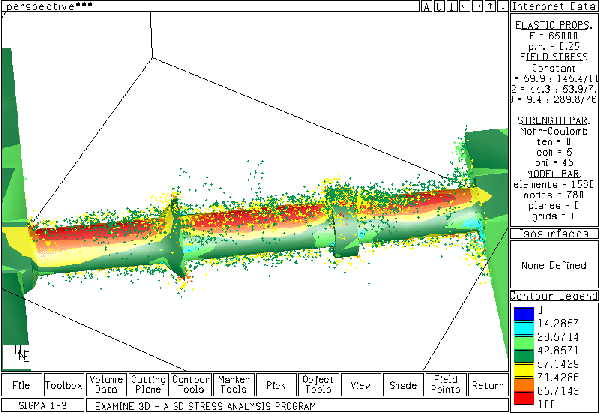Click the Shade button
The image size is (599, 414).
[403, 385]
